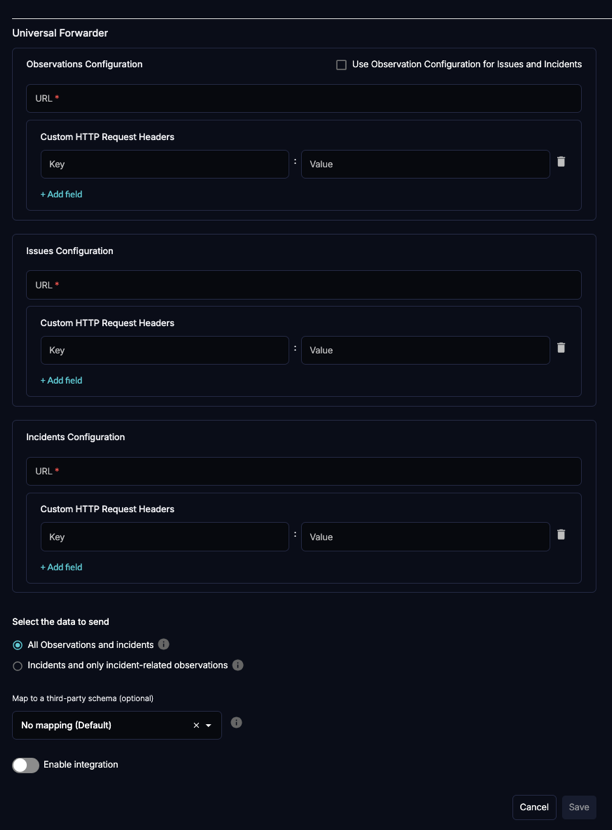612x830 pixels.
Task: Turn on the Enable integration toggle
Action: [x=26, y=765]
